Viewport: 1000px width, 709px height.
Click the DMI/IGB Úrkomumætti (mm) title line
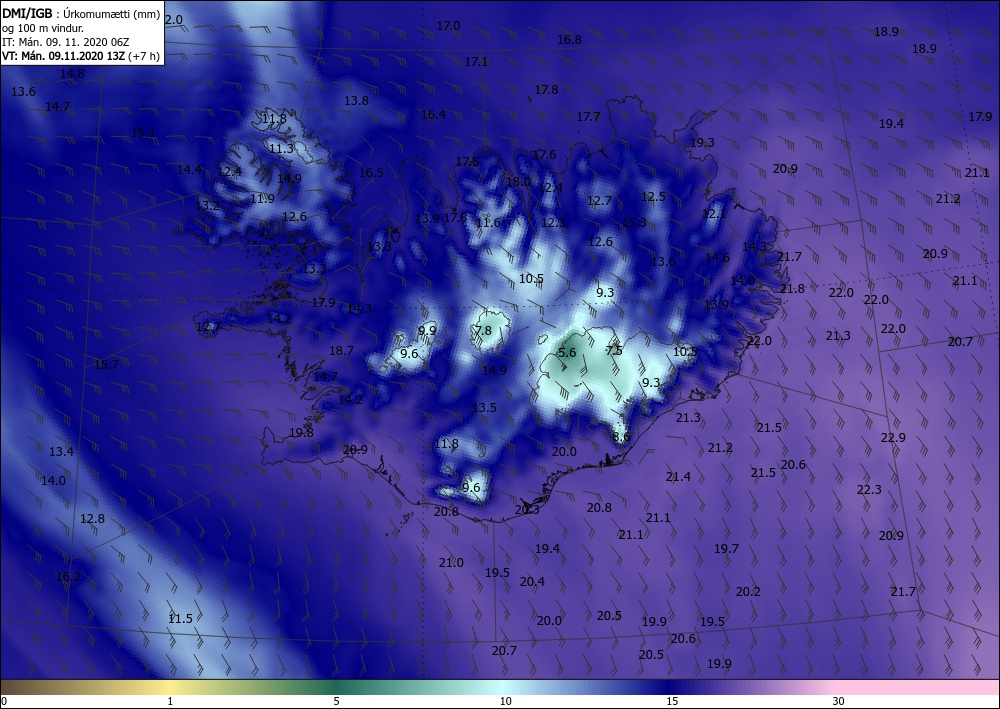[x=81, y=14]
